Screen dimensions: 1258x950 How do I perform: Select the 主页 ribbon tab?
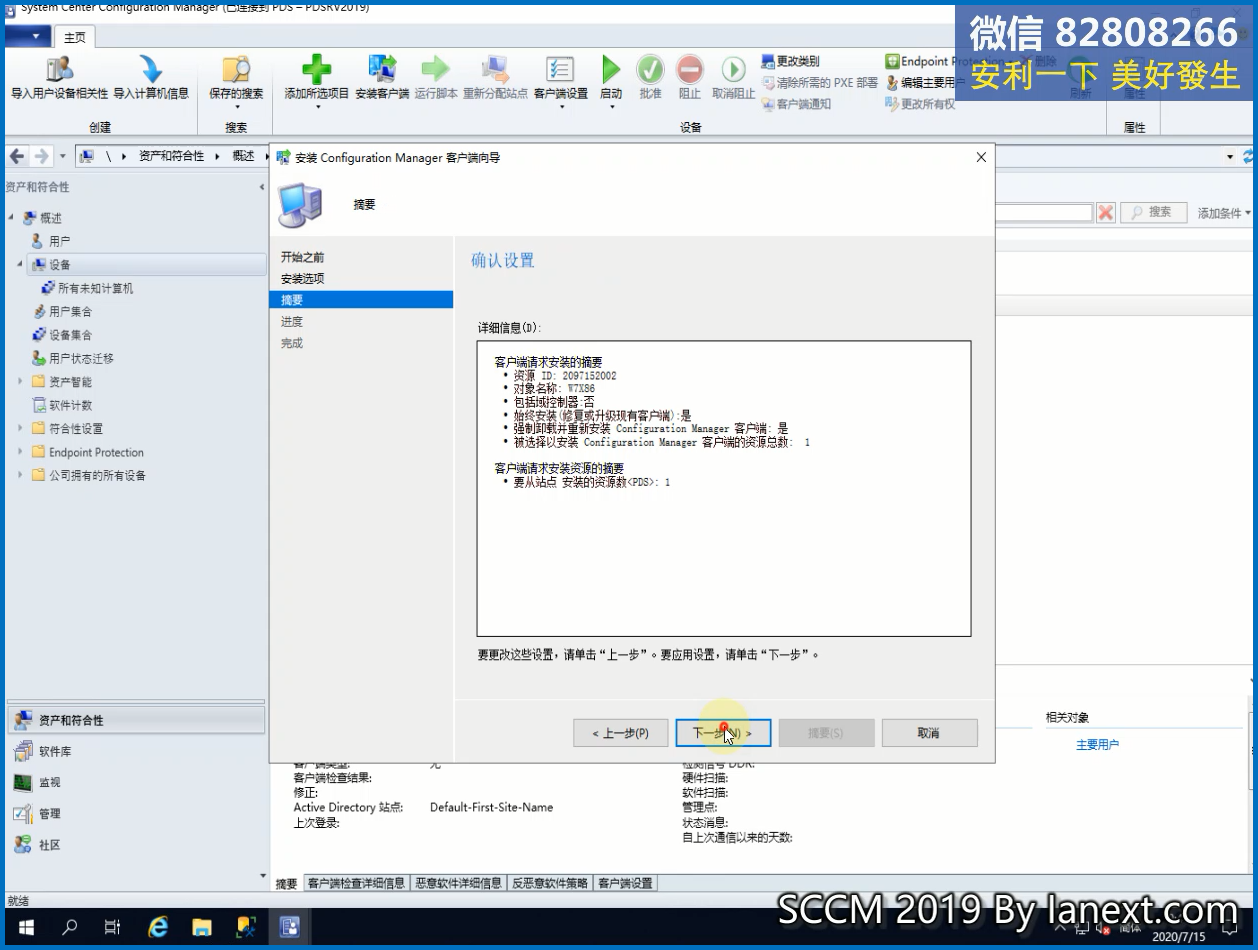click(x=75, y=37)
